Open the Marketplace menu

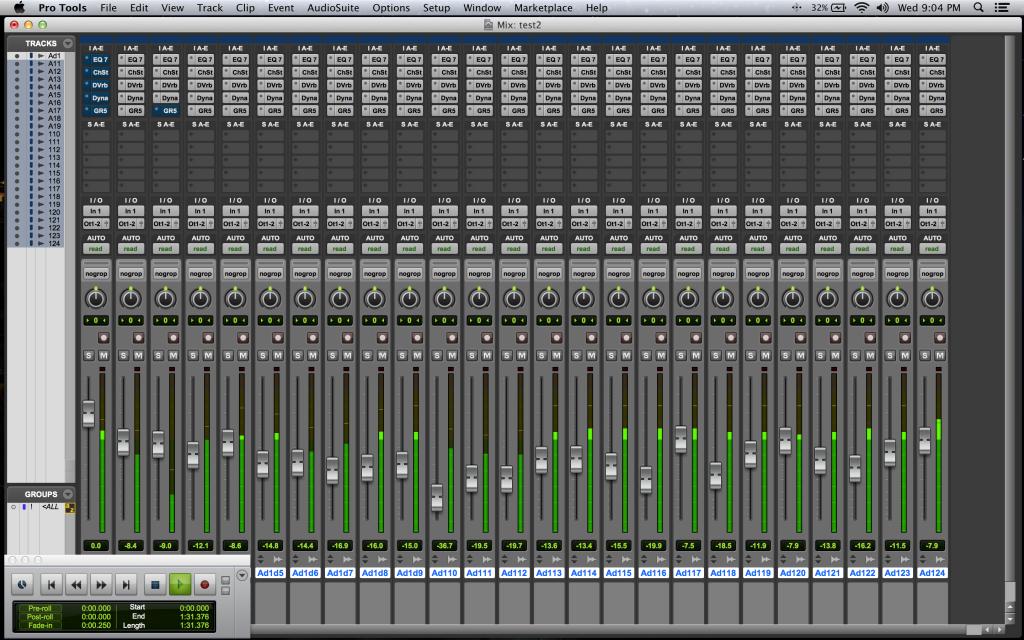coord(545,8)
